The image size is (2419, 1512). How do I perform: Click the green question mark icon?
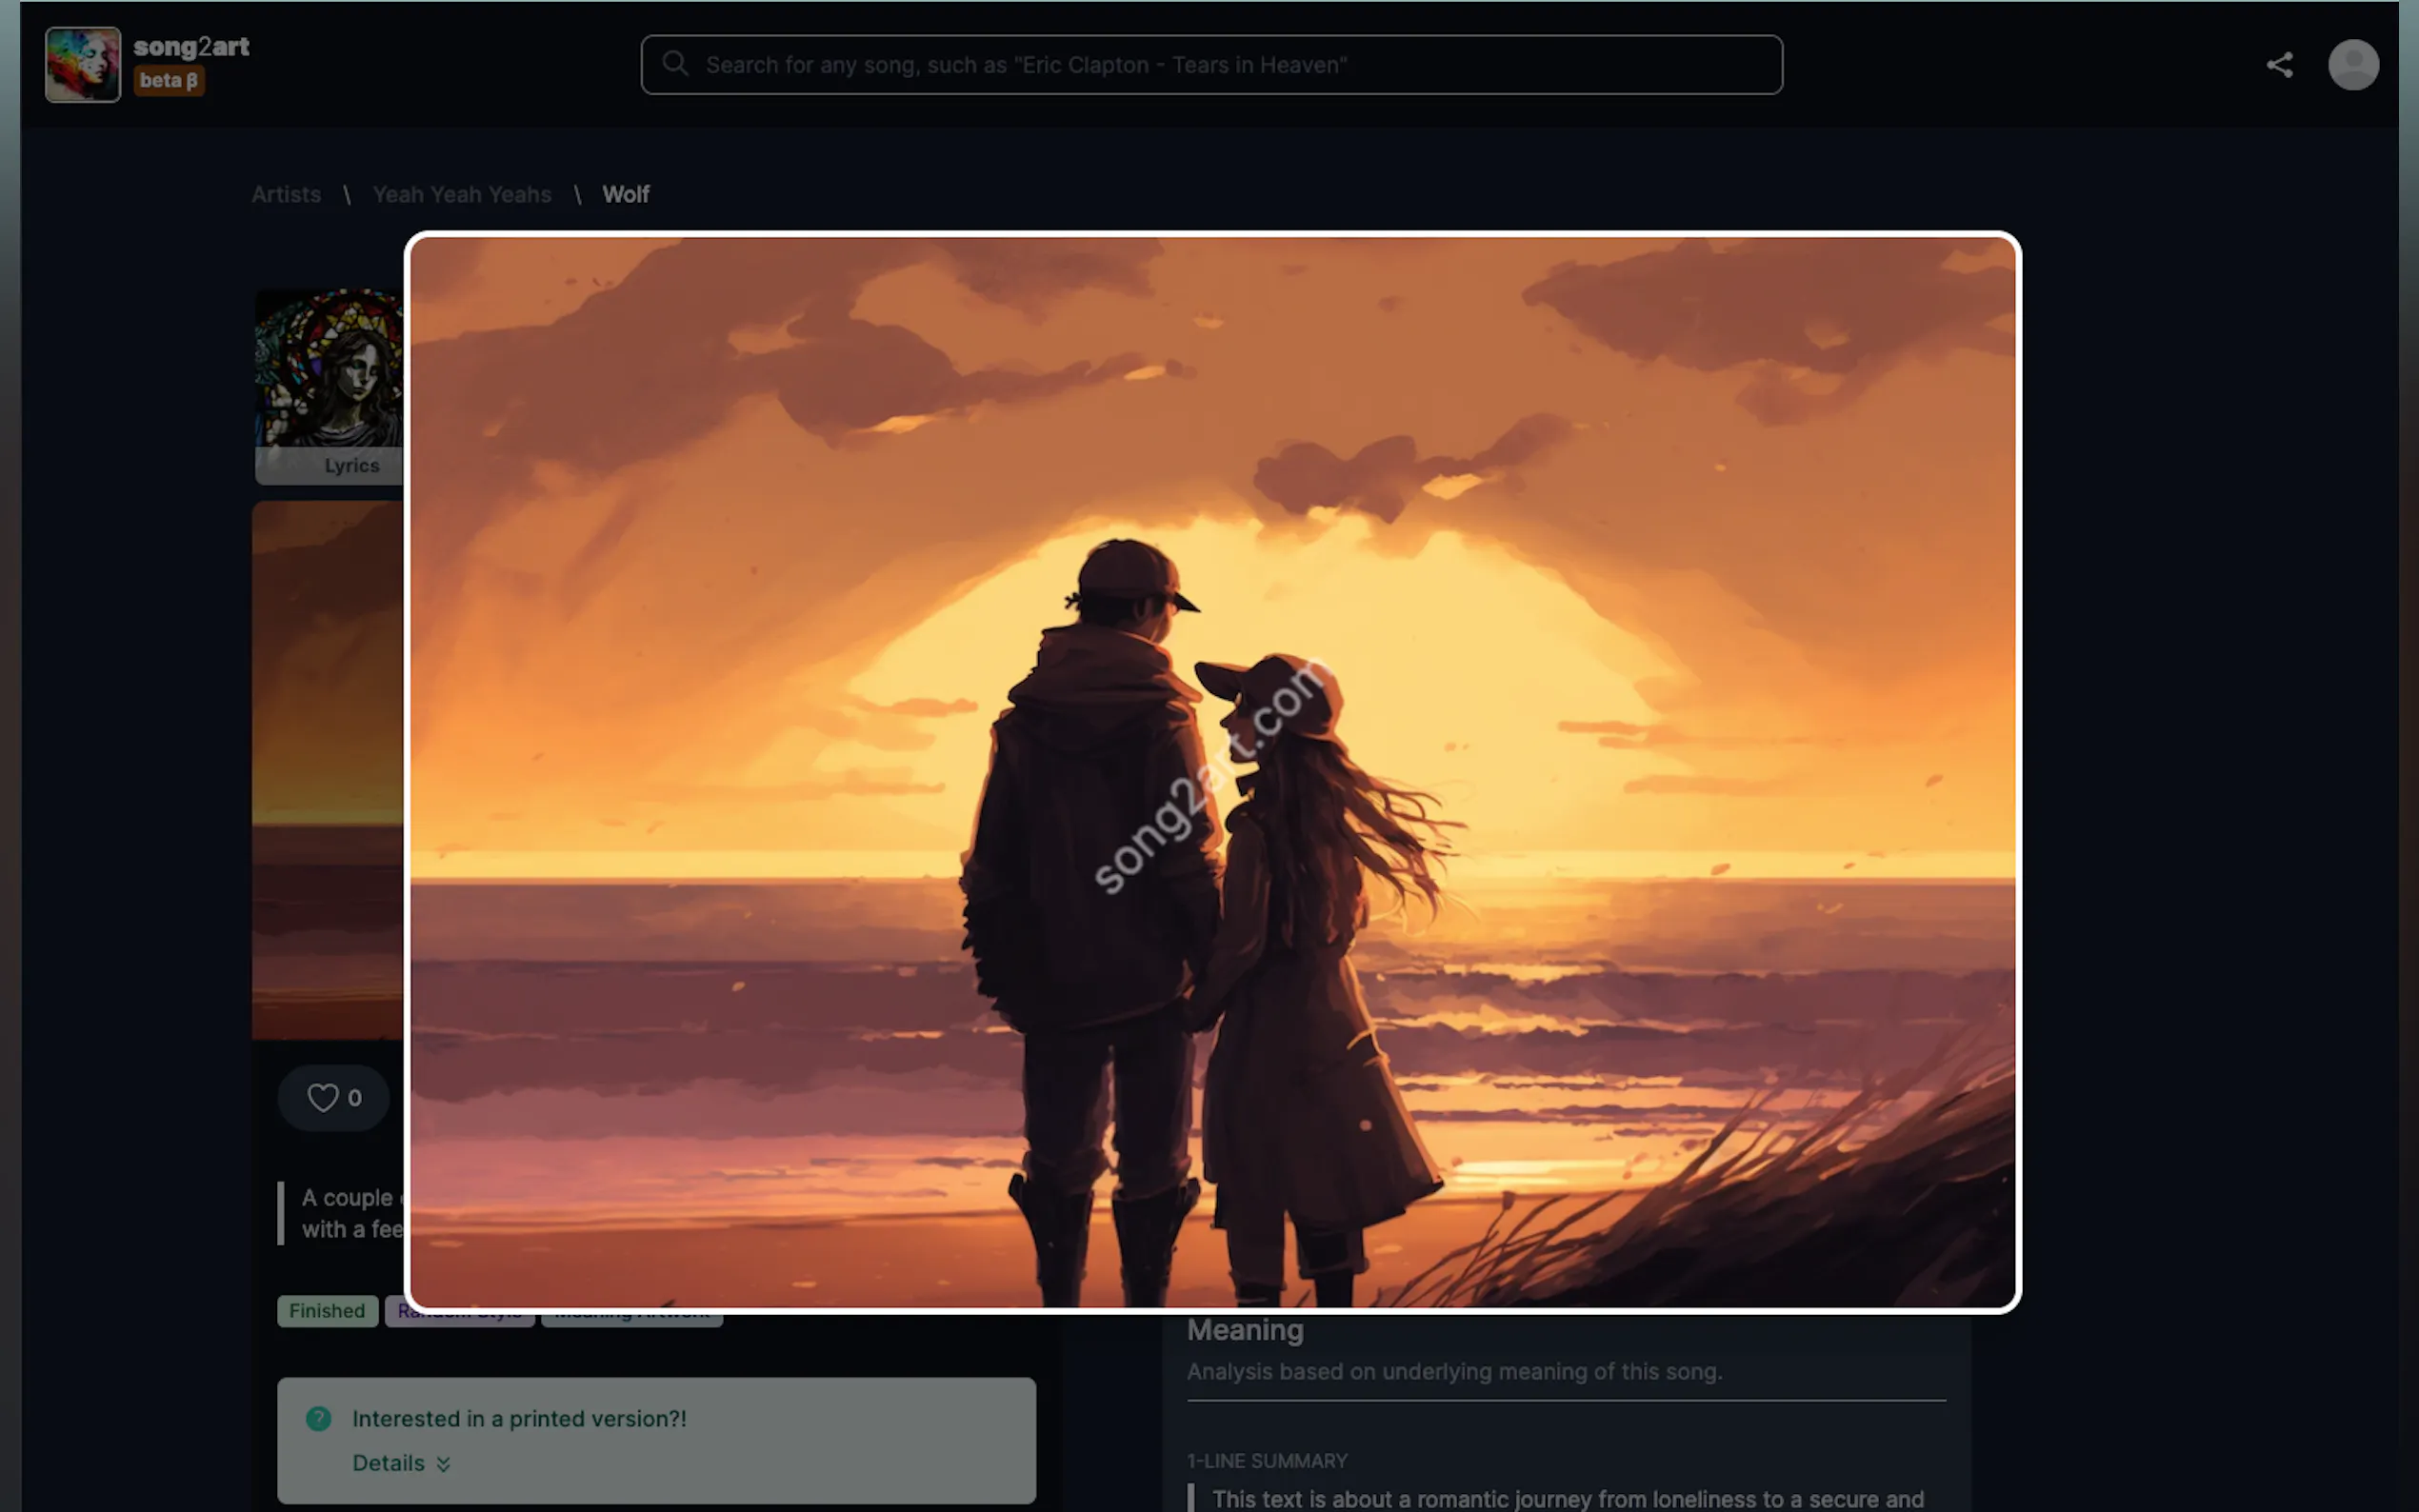click(318, 1418)
